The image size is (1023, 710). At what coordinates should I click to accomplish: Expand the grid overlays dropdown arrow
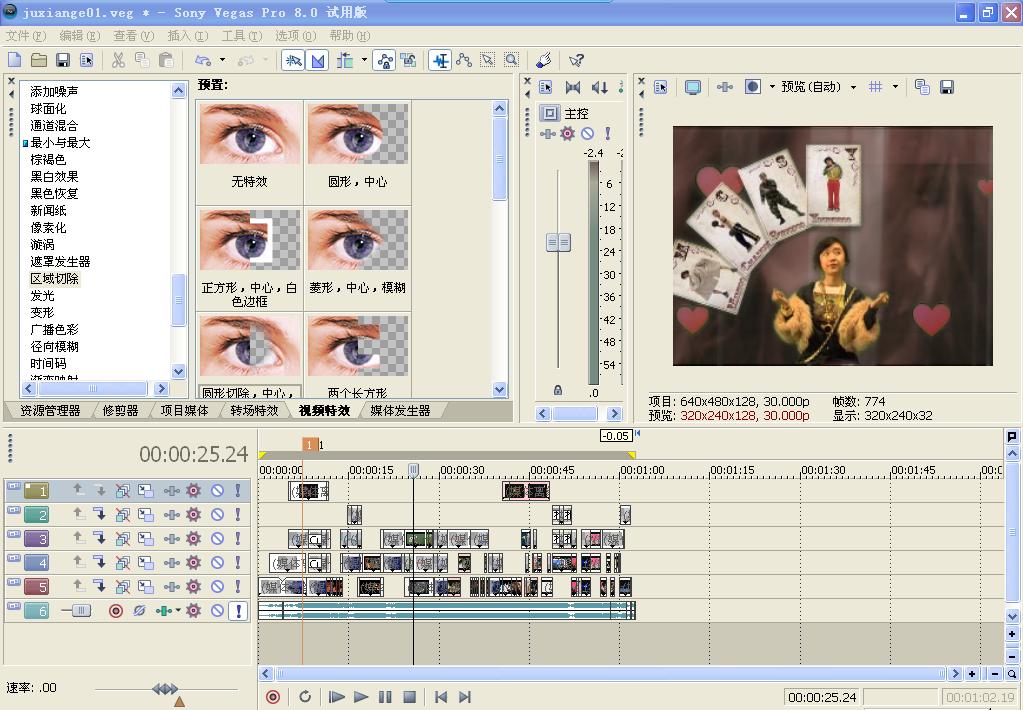tap(895, 87)
